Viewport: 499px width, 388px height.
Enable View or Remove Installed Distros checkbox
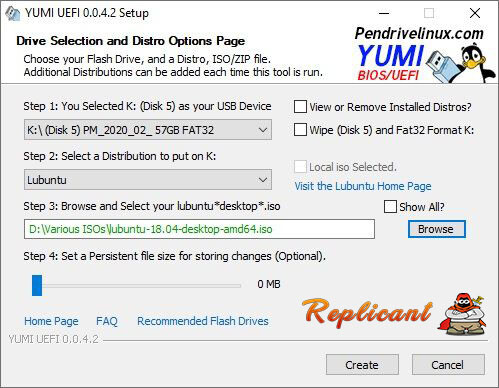tap(300, 107)
